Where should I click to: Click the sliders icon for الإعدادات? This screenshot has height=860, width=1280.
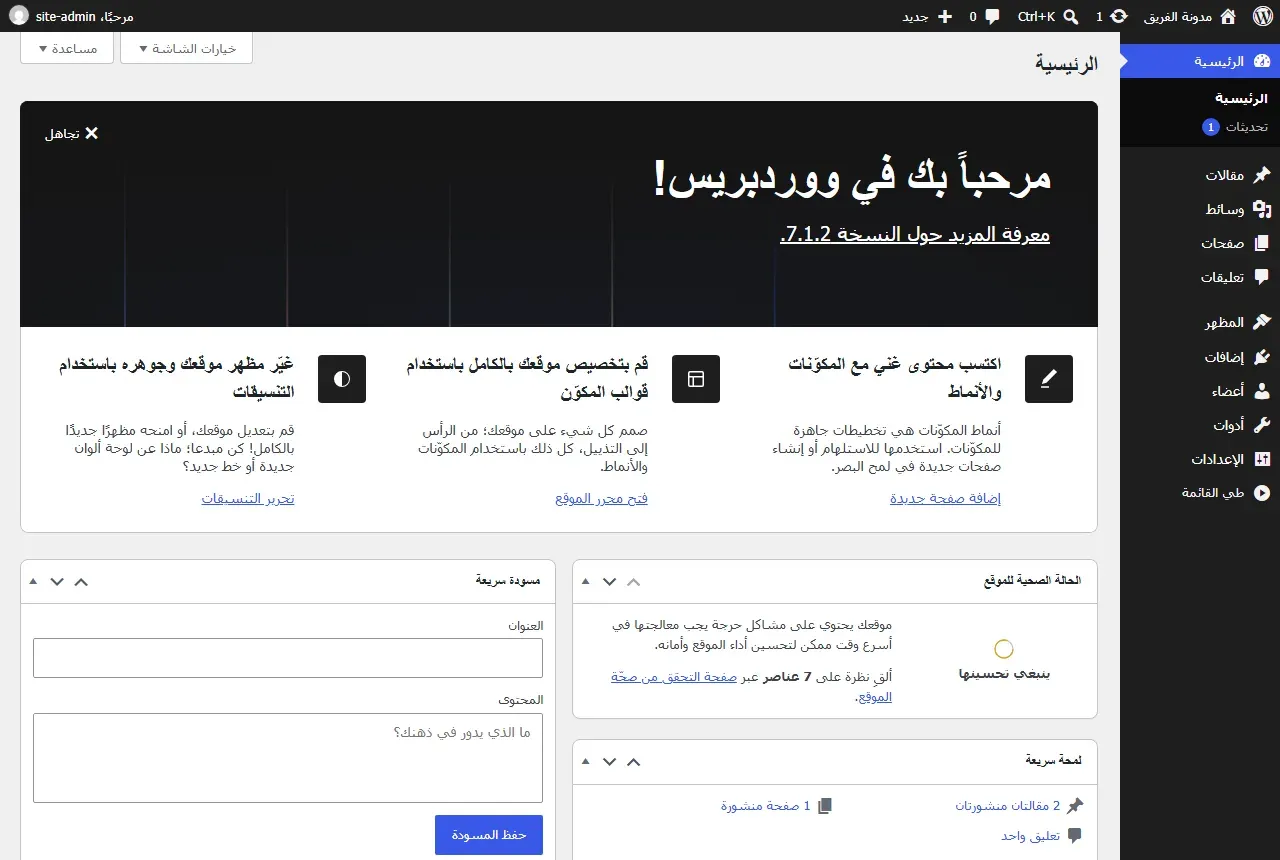coord(1261,459)
